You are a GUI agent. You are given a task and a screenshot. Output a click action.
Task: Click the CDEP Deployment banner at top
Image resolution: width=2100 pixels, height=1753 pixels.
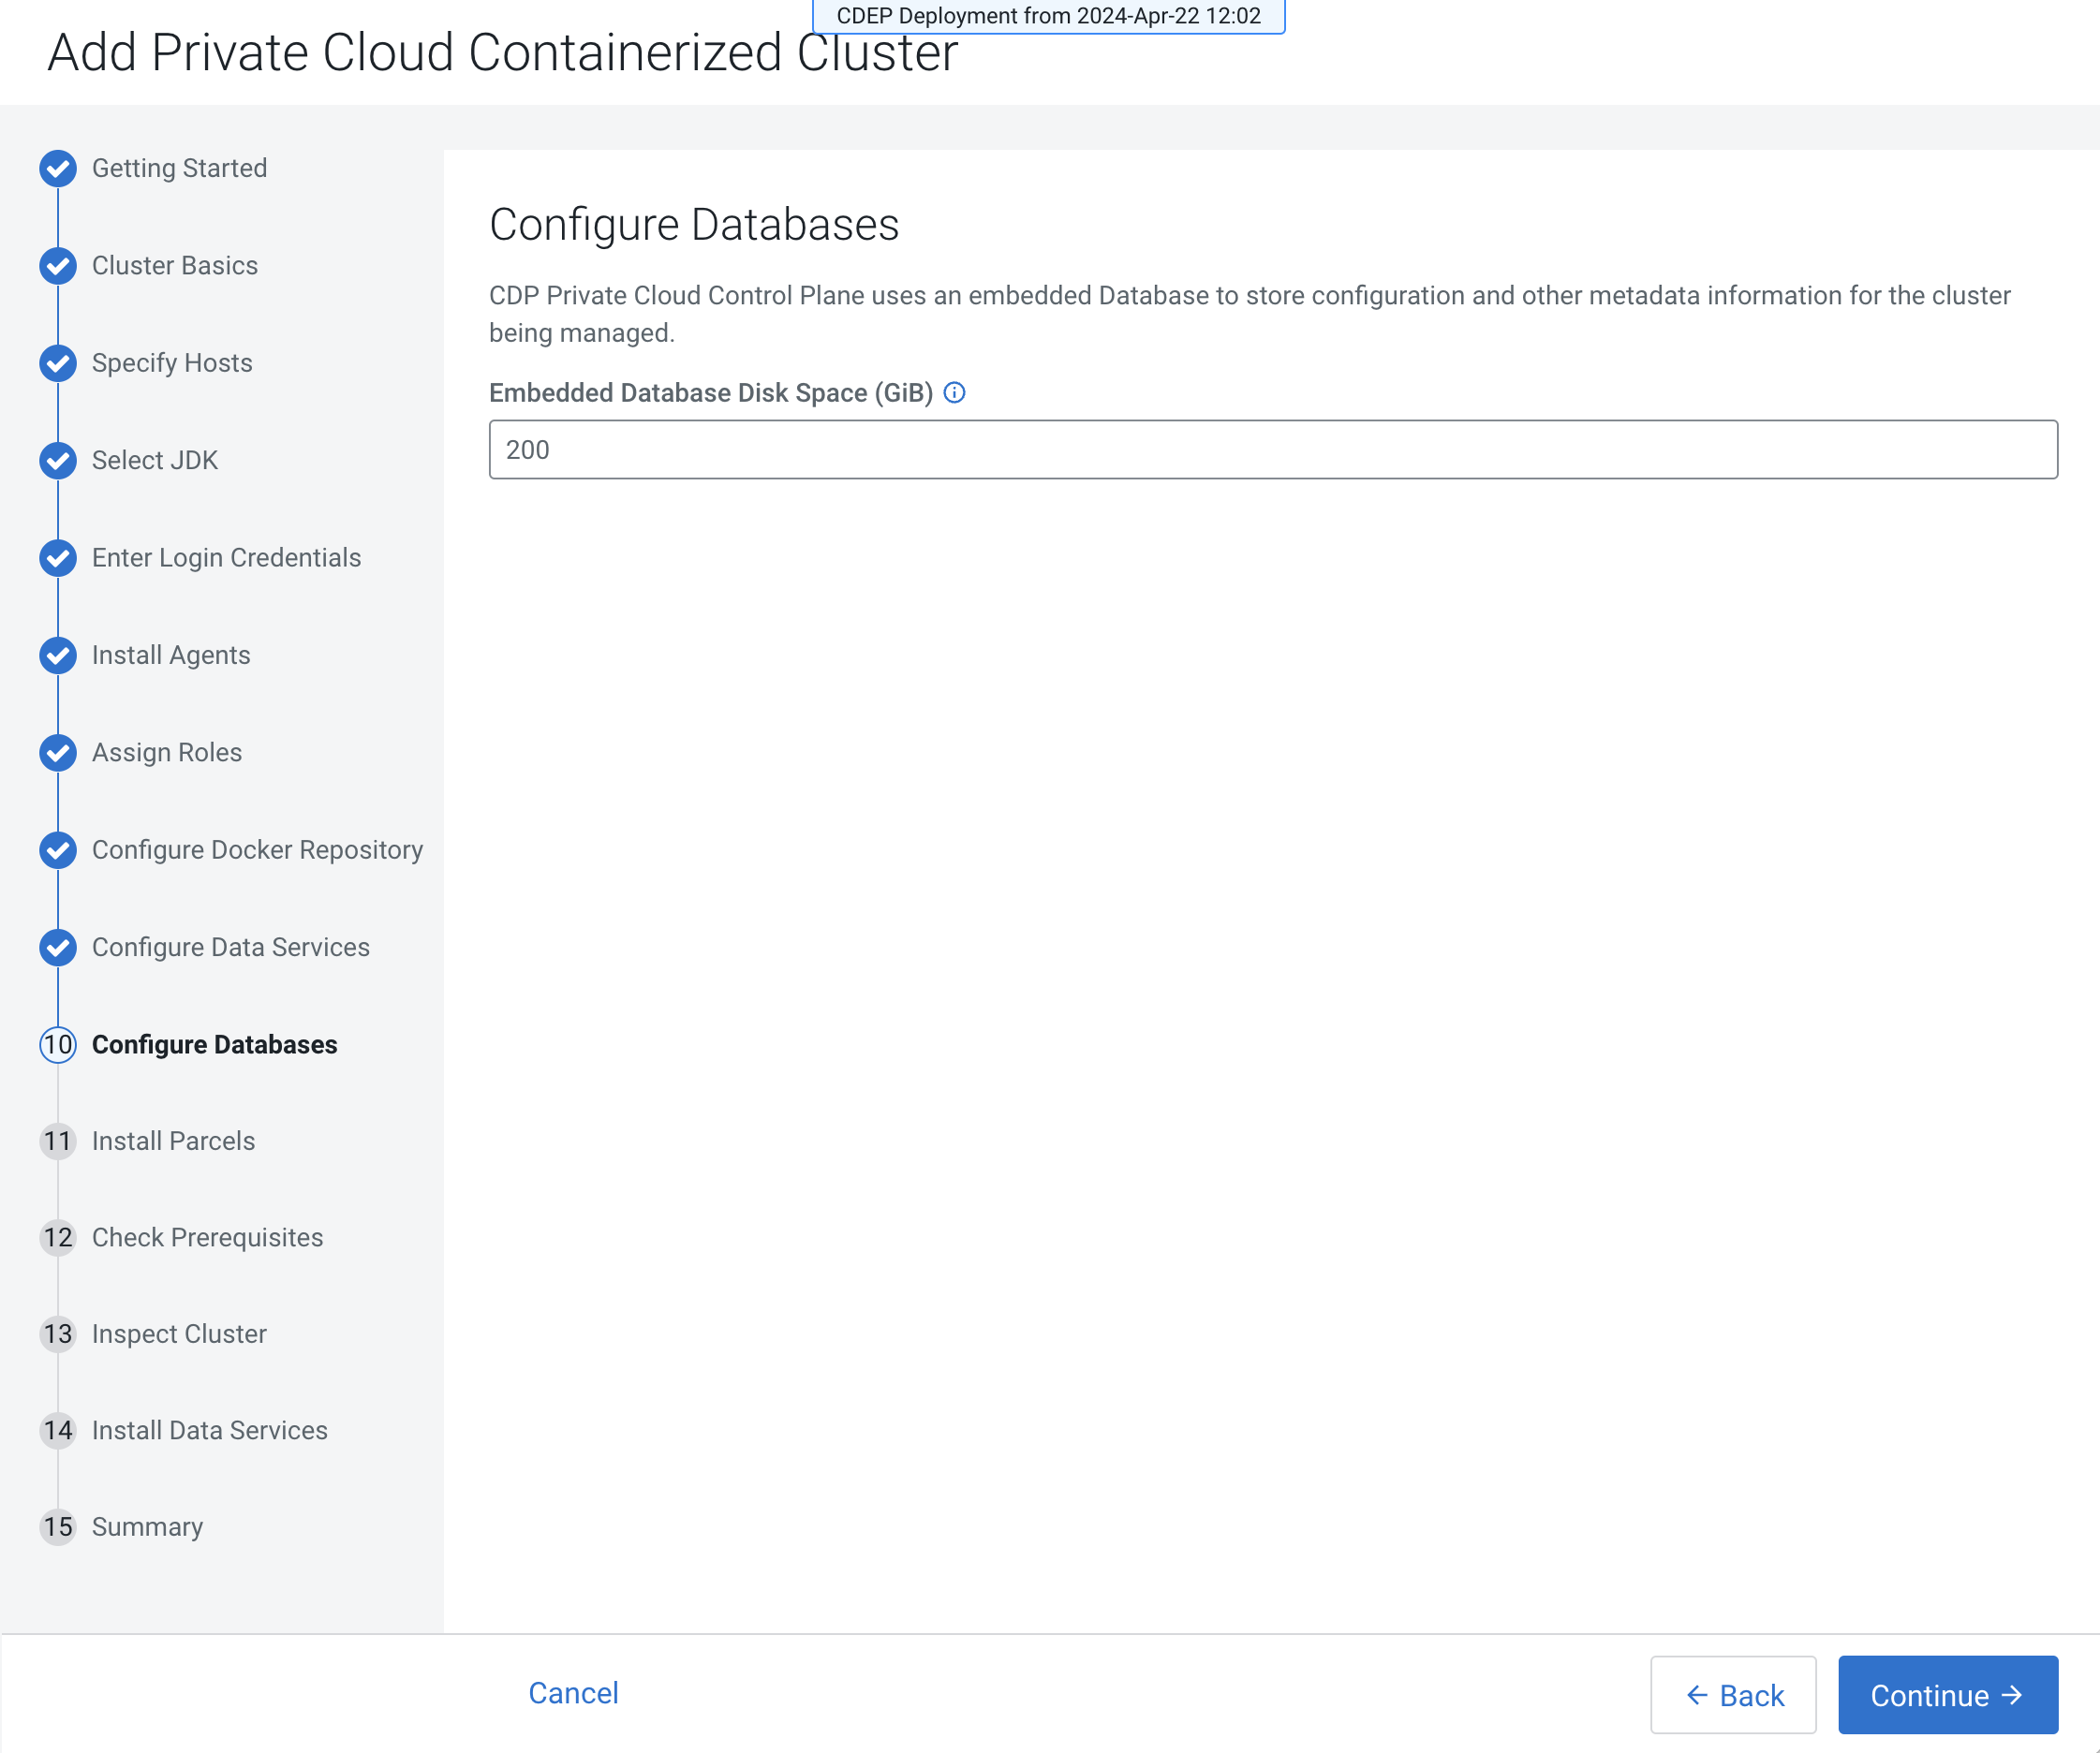(1048, 16)
